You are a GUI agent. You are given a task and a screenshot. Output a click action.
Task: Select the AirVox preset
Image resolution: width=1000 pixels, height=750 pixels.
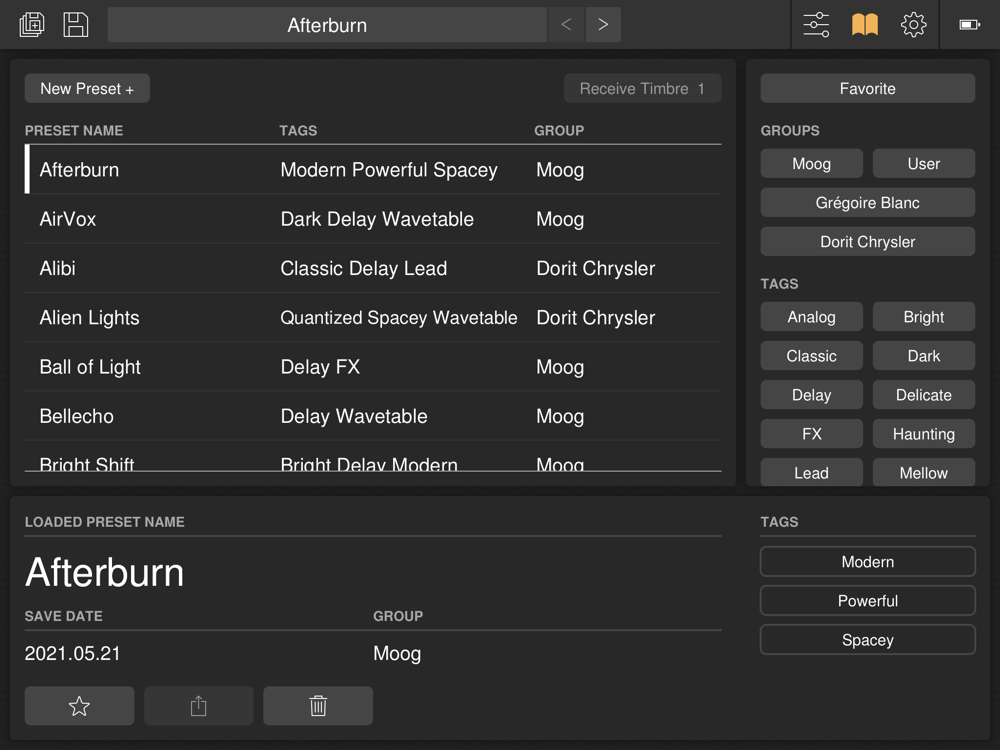pyautogui.click(x=373, y=219)
